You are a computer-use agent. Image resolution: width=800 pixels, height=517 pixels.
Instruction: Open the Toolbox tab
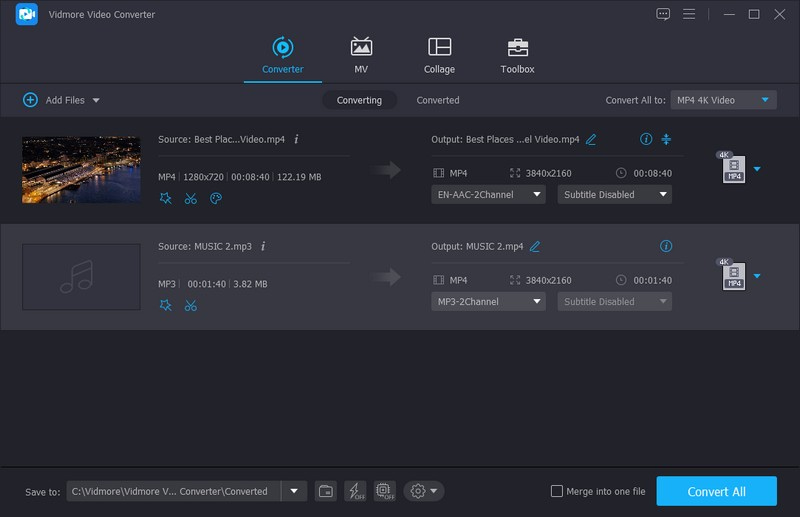click(x=517, y=56)
